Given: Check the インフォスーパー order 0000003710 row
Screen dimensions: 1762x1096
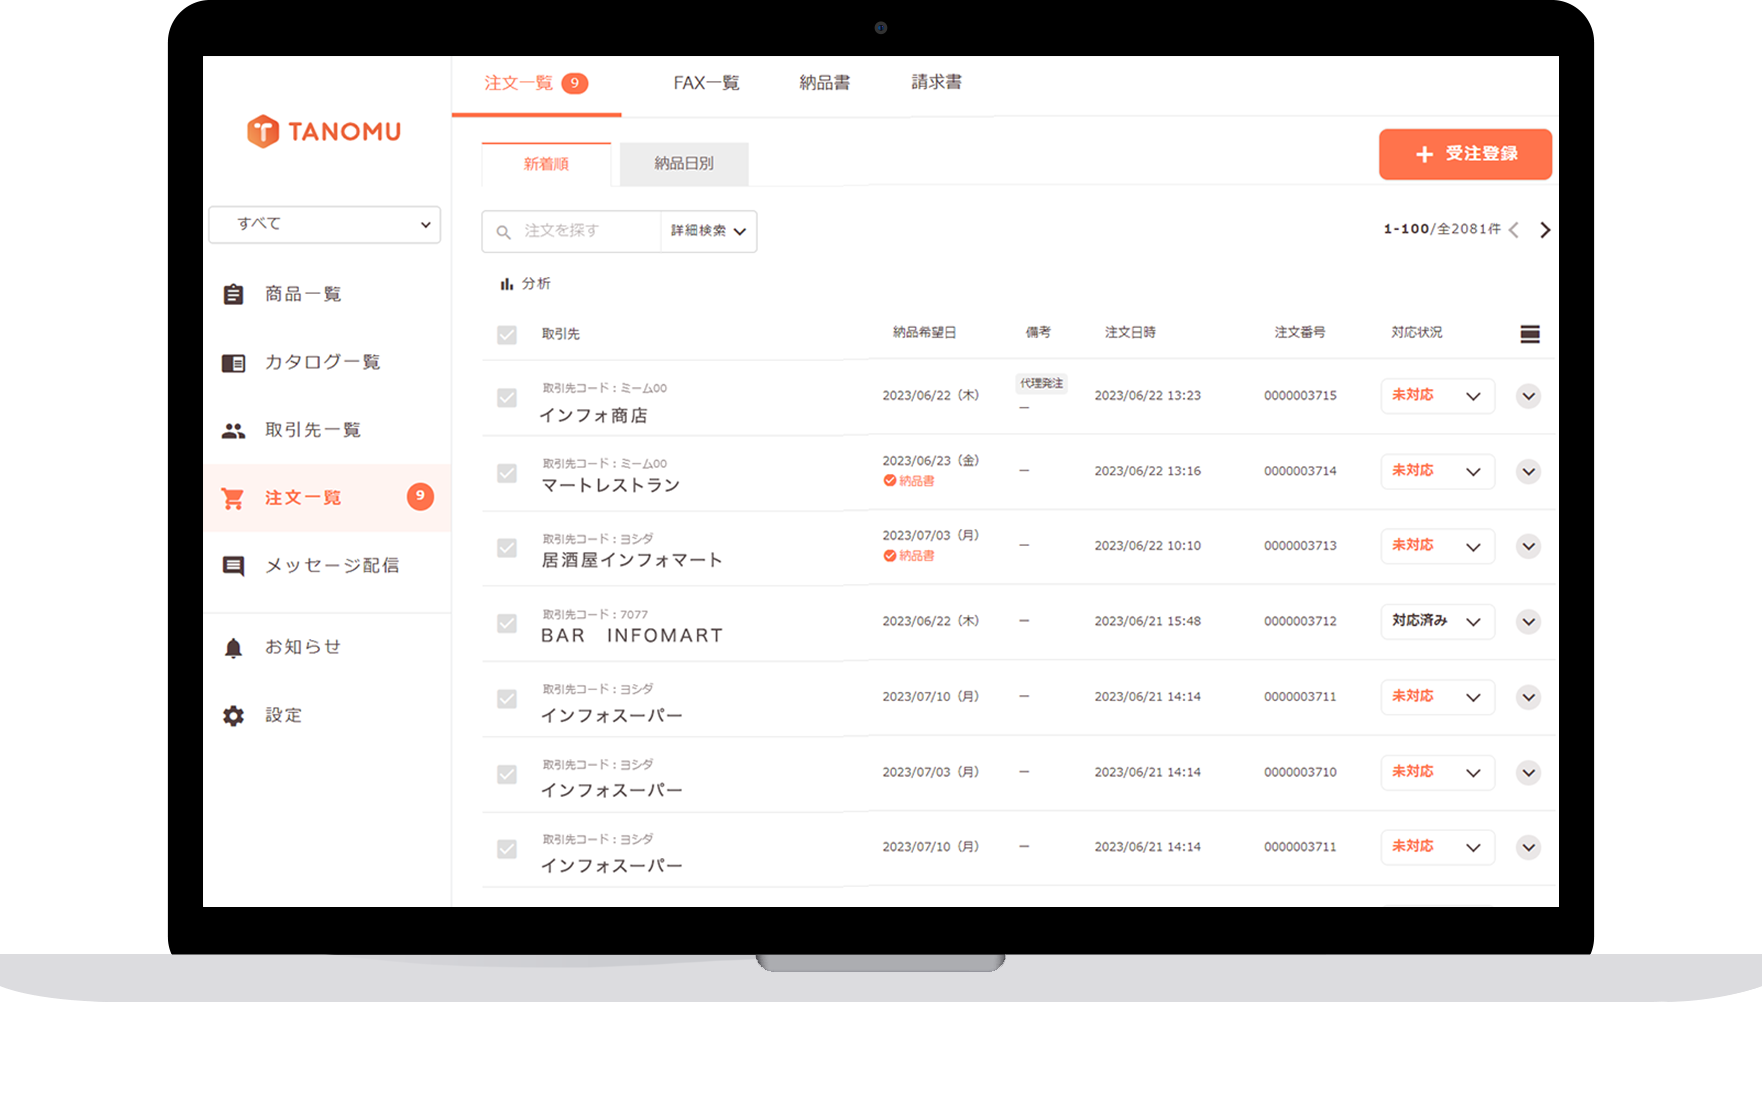Looking at the screenshot, I should (507, 775).
